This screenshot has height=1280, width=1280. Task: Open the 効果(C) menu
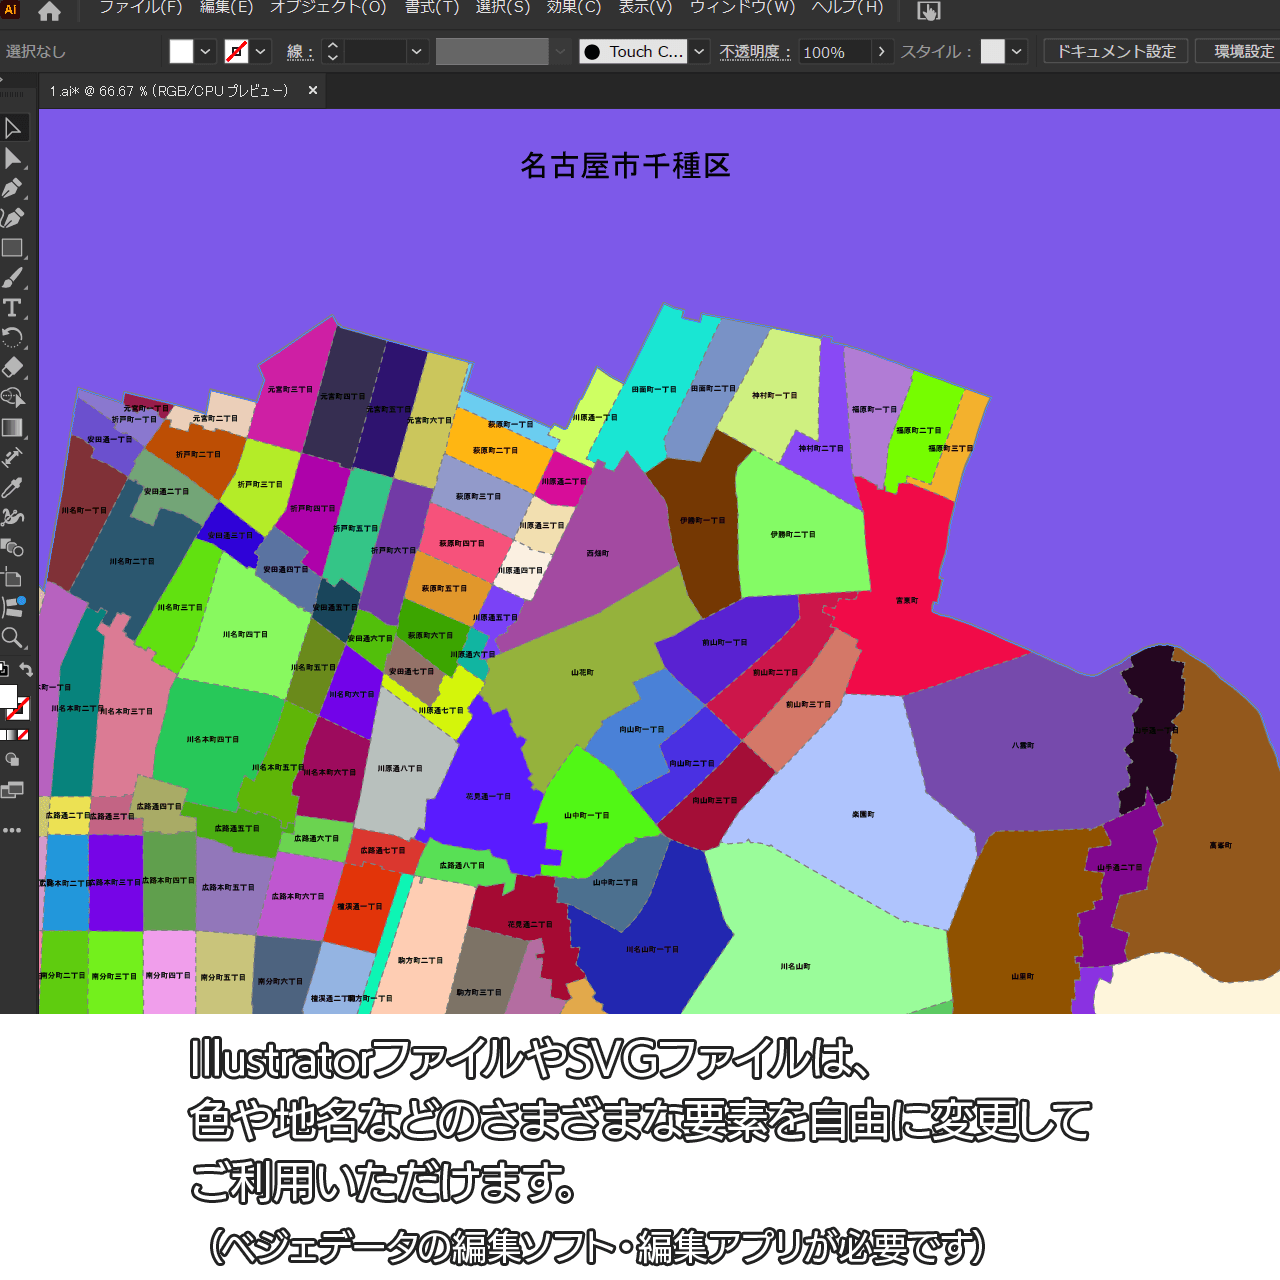(574, 8)
